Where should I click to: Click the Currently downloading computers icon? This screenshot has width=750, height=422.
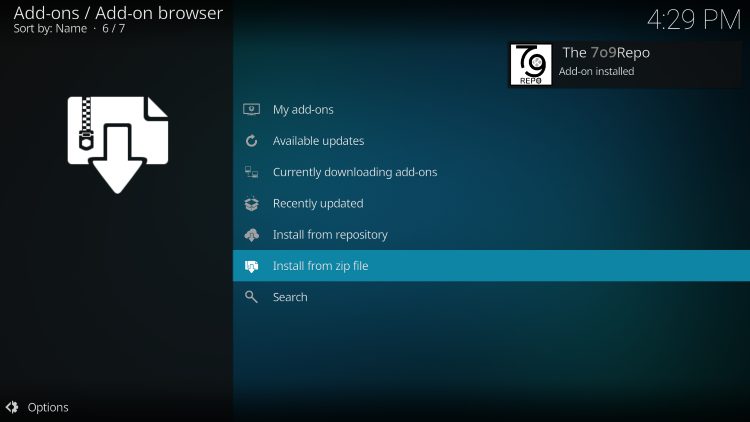click(252, 172)
